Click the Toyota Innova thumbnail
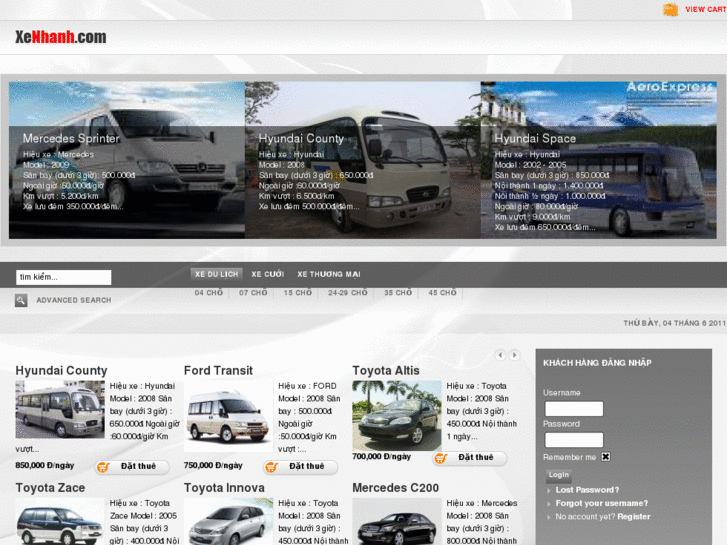 229,521
